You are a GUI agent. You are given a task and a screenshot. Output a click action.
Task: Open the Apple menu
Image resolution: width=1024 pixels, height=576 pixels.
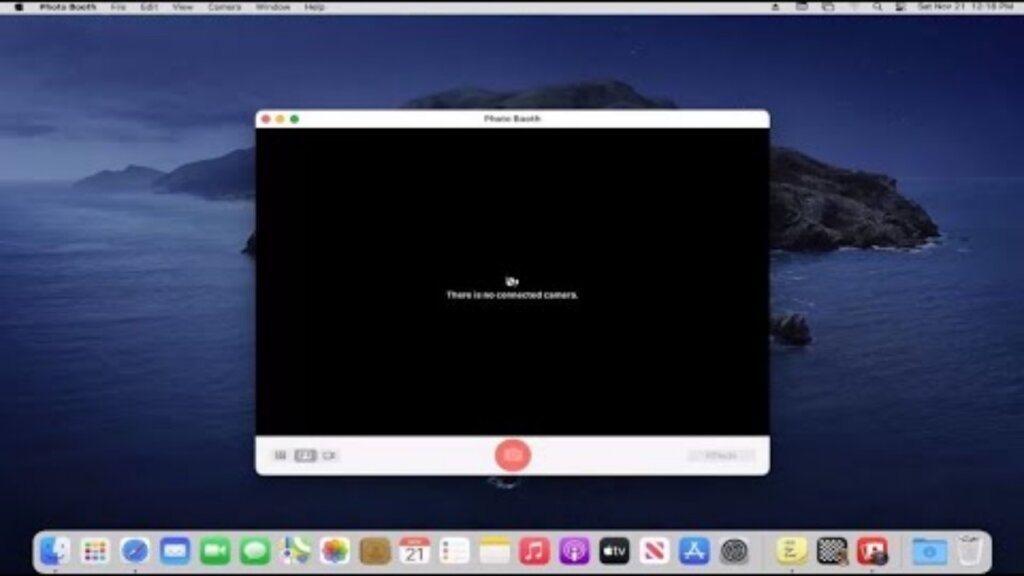19,7
